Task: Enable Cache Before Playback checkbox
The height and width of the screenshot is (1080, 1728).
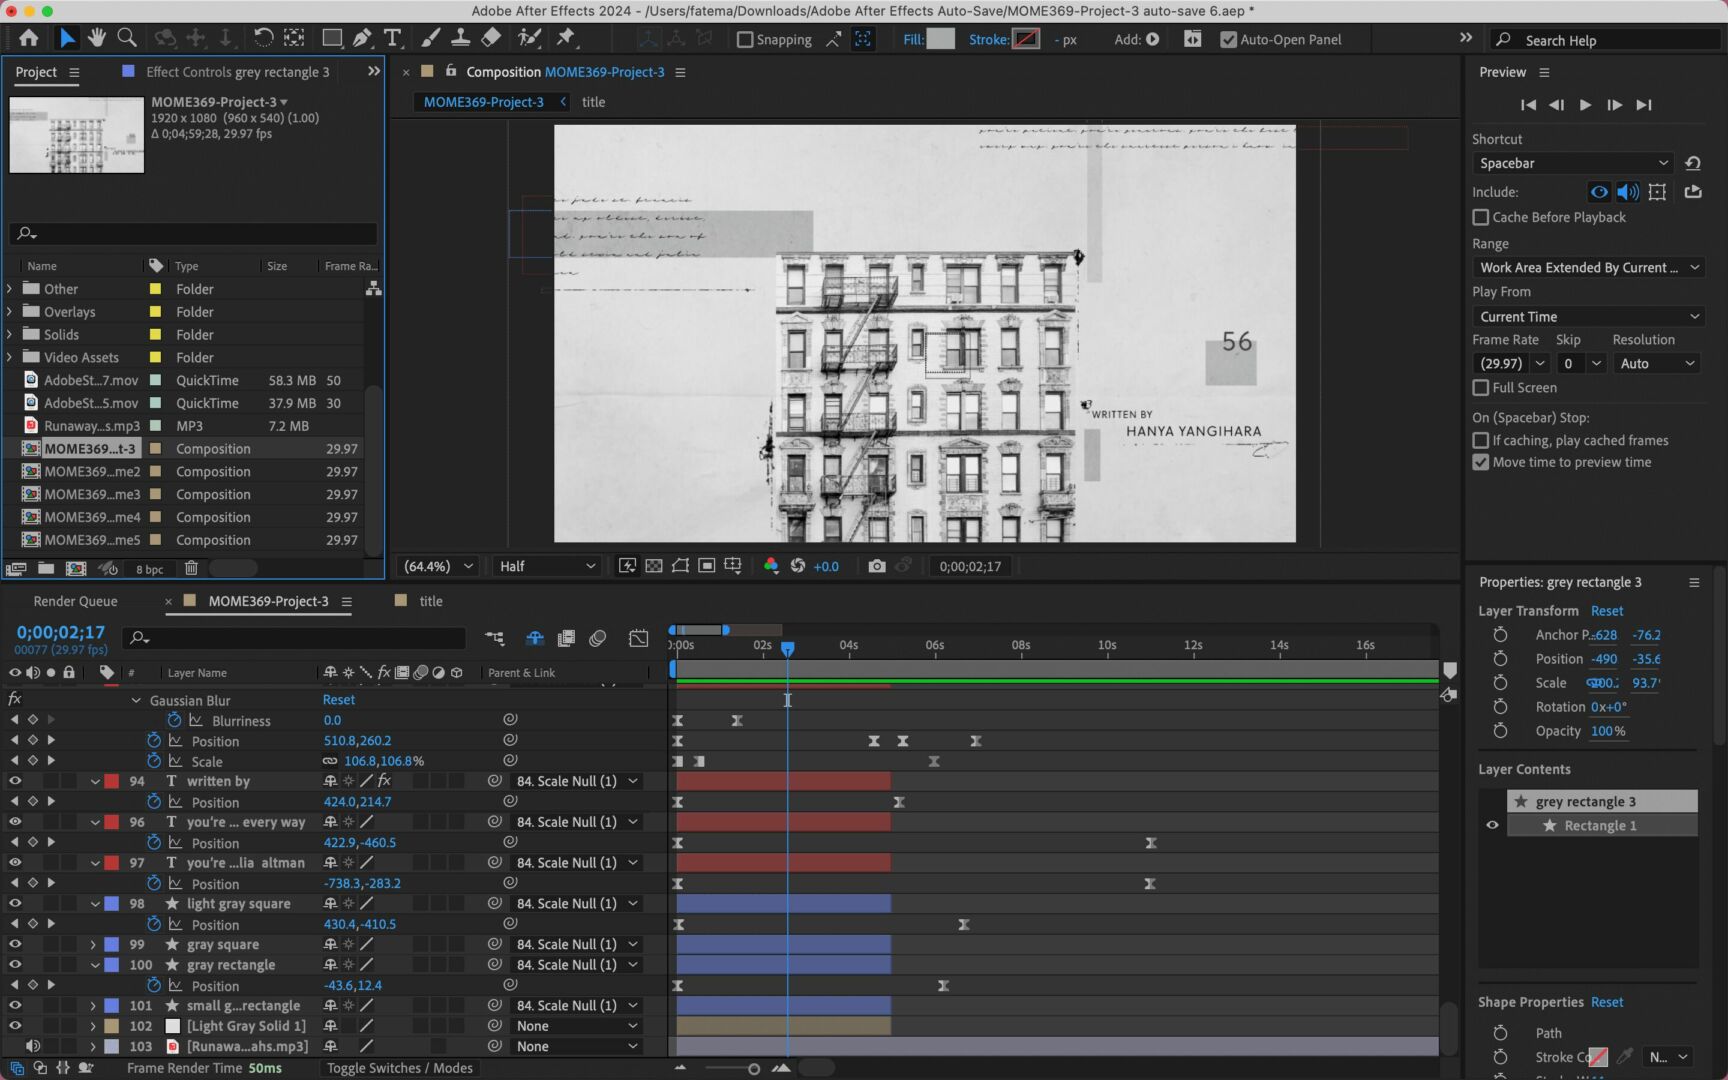Action: (x=1481, y=217)
